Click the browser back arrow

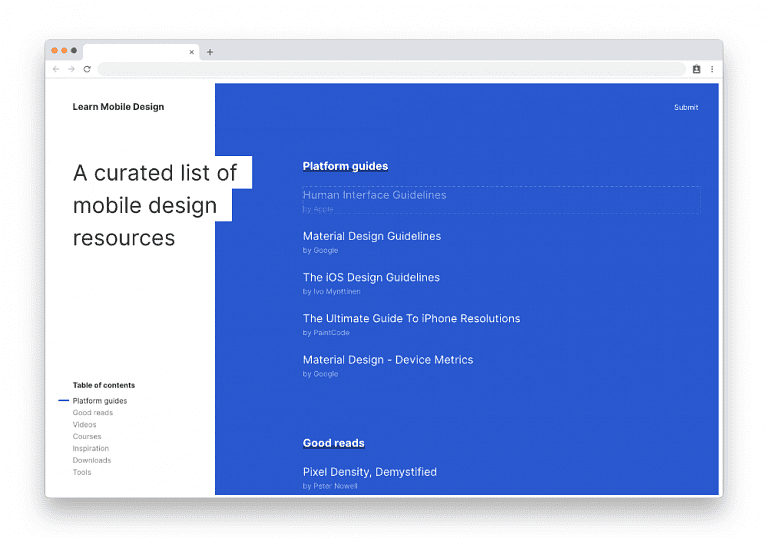56,69
